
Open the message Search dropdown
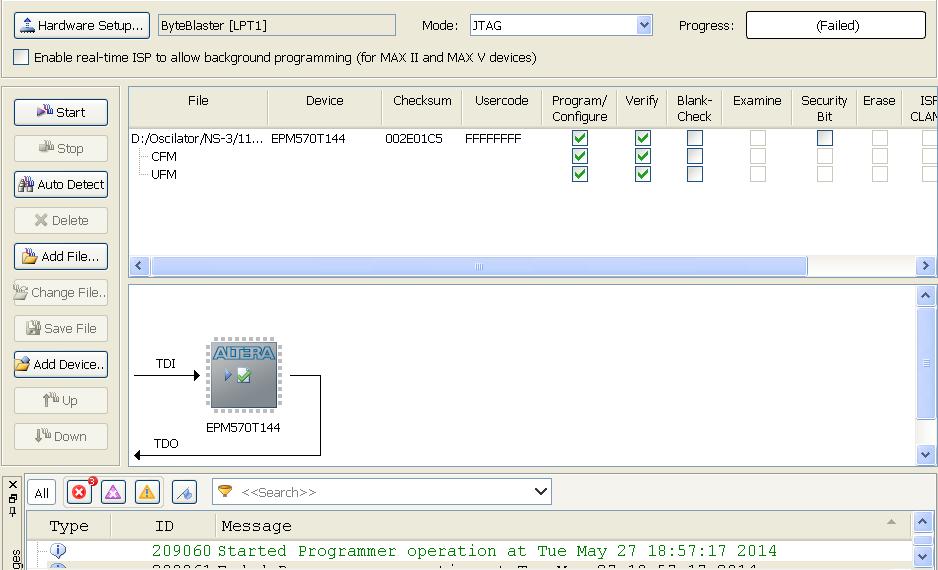541,492
